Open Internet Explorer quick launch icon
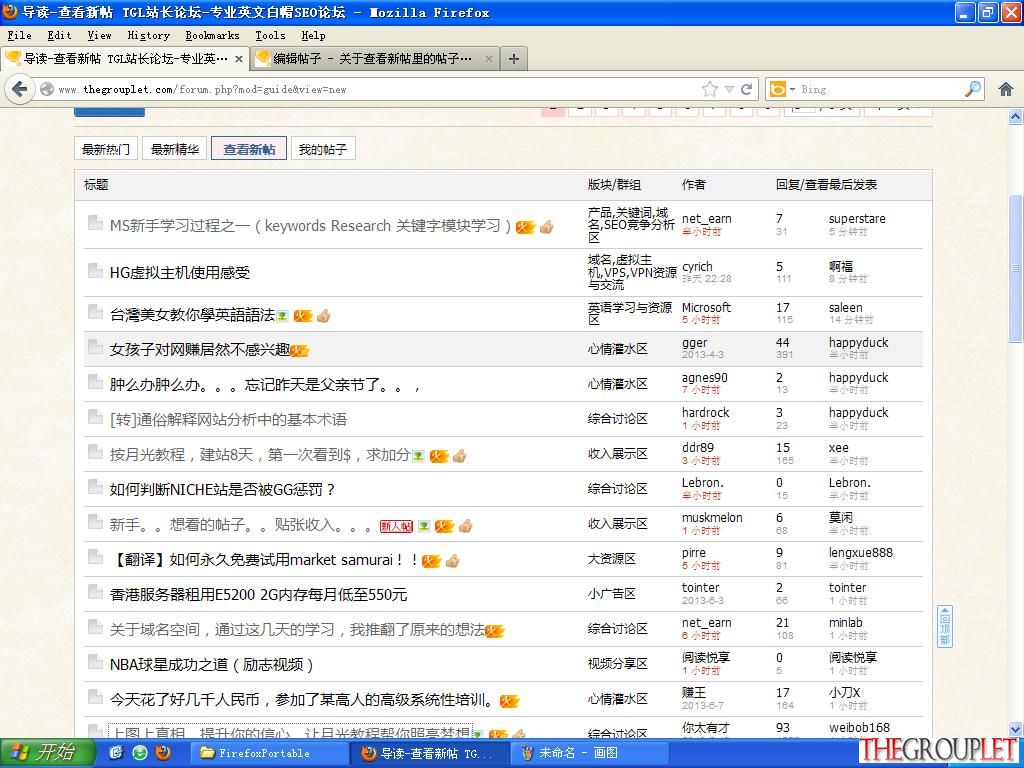This screenshot has width=1024, height=768. pyautogui.click(x=116, y=753)
